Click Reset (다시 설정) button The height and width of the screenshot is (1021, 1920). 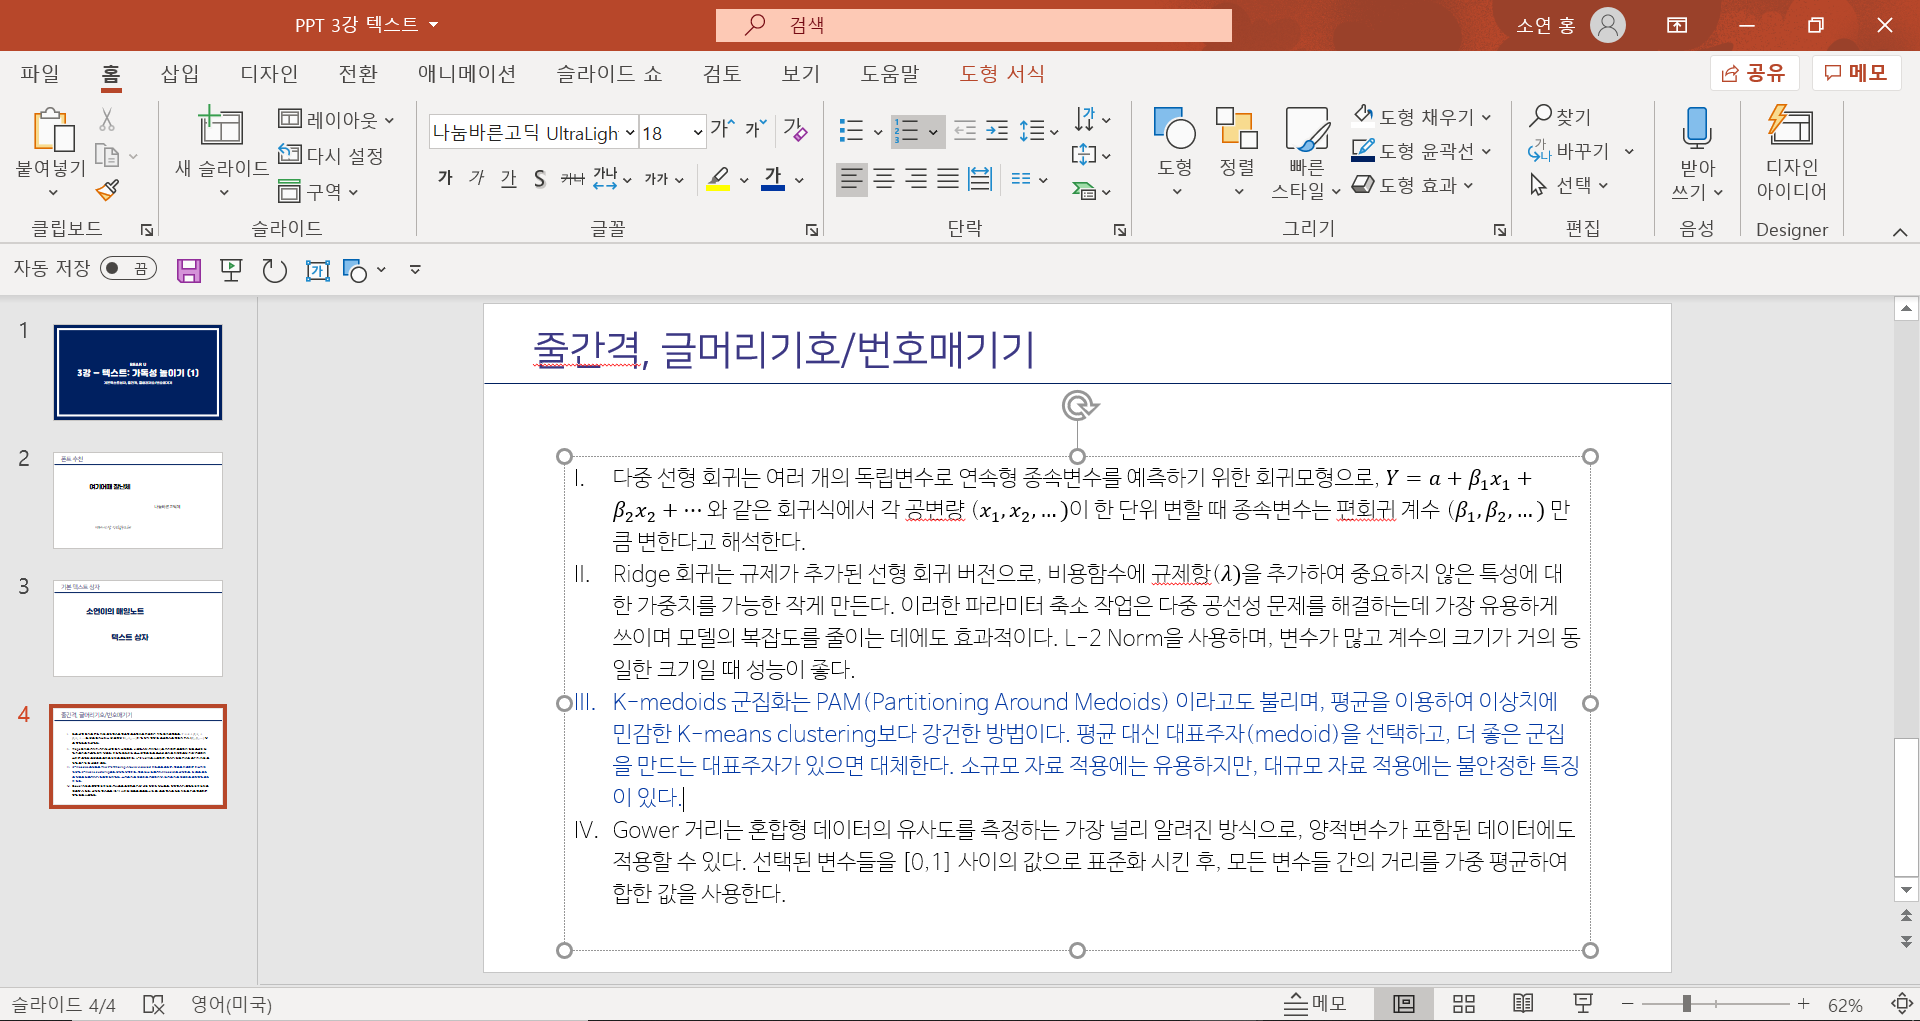(x=331, y=155)
